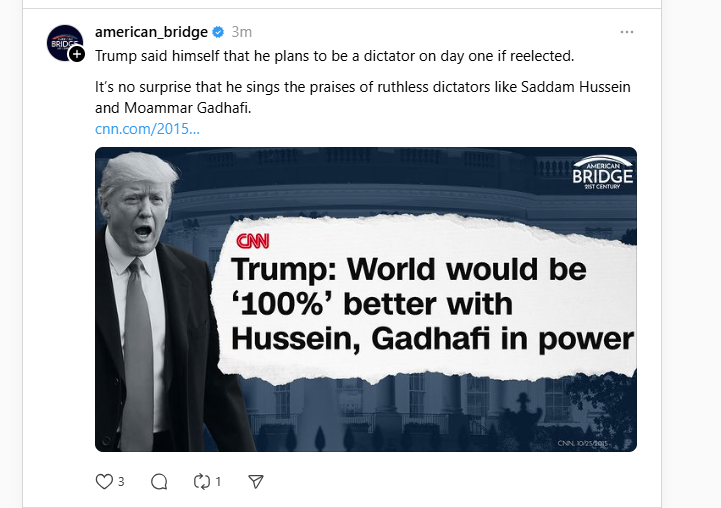
Task: Repost using the circular arrows icon
Action: point(204,481)
